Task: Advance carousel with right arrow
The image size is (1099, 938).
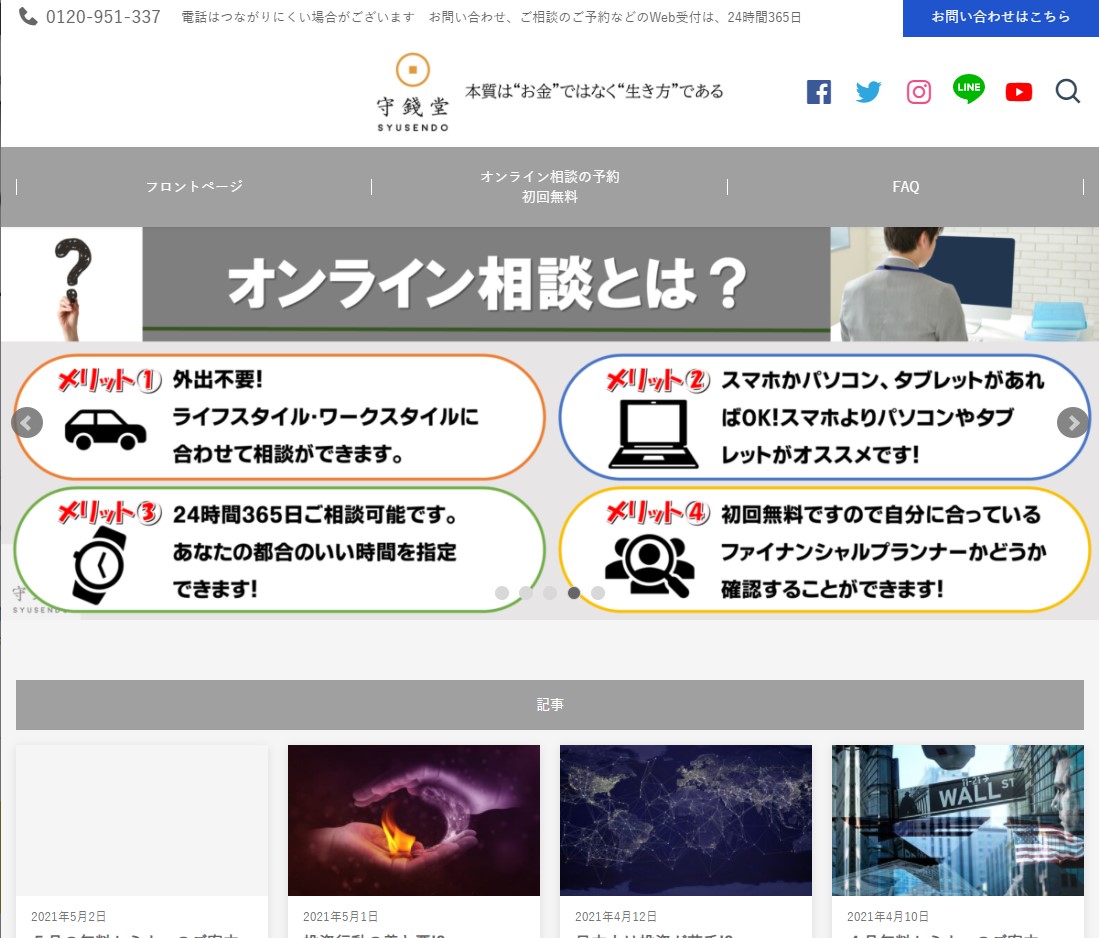Action: 1072,423
